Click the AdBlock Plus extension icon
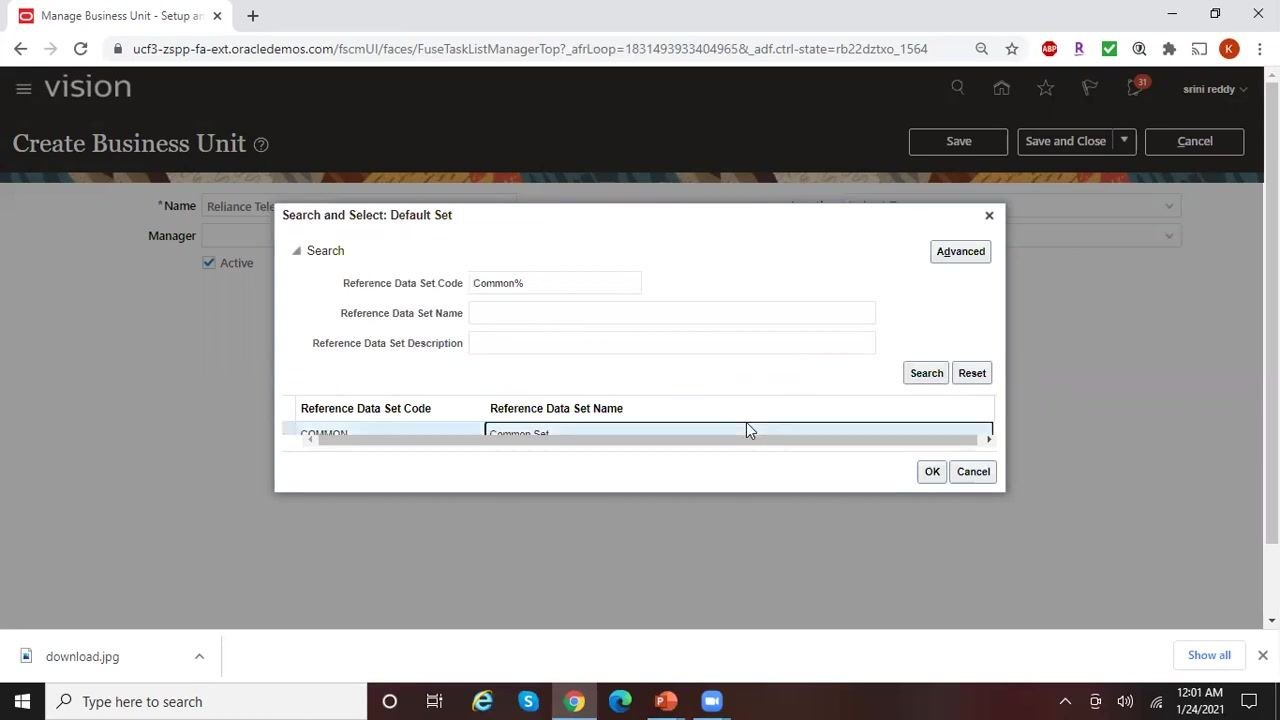Screen dimensions: 1280x720 pyautogui.click(x=1049, y=49)
